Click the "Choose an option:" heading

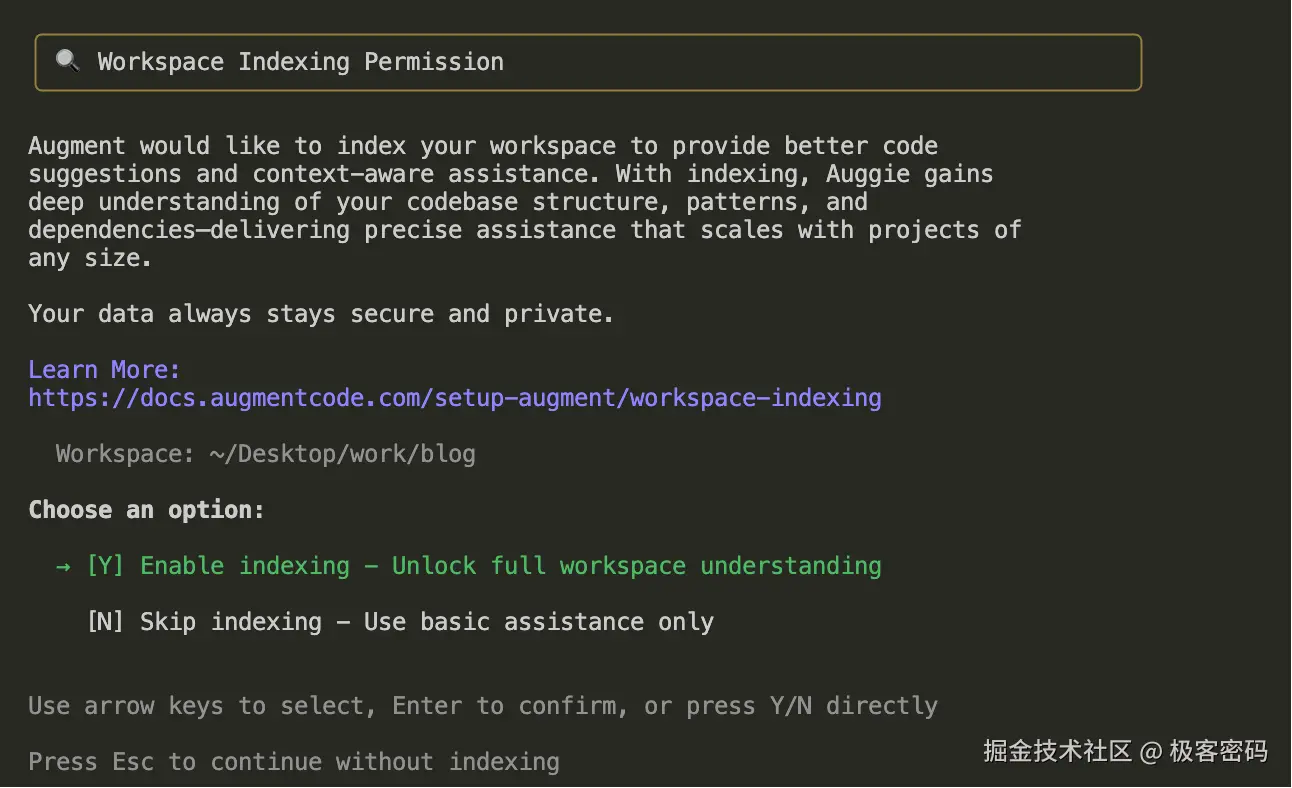point(146,510)
